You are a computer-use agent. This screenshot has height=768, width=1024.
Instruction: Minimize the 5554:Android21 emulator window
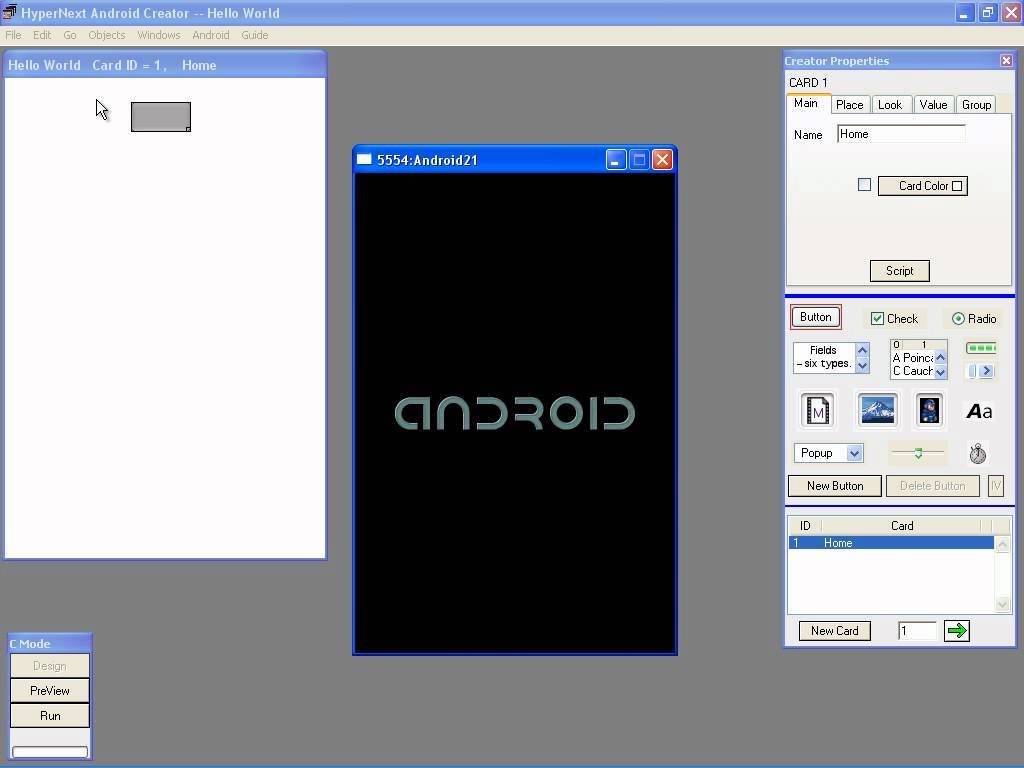pos(615,159)
